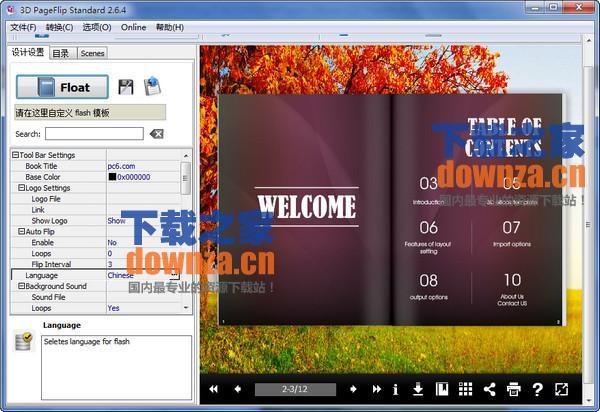Open the Language value browse button
The width and height of the screenshot is (600, 412).
174,274
